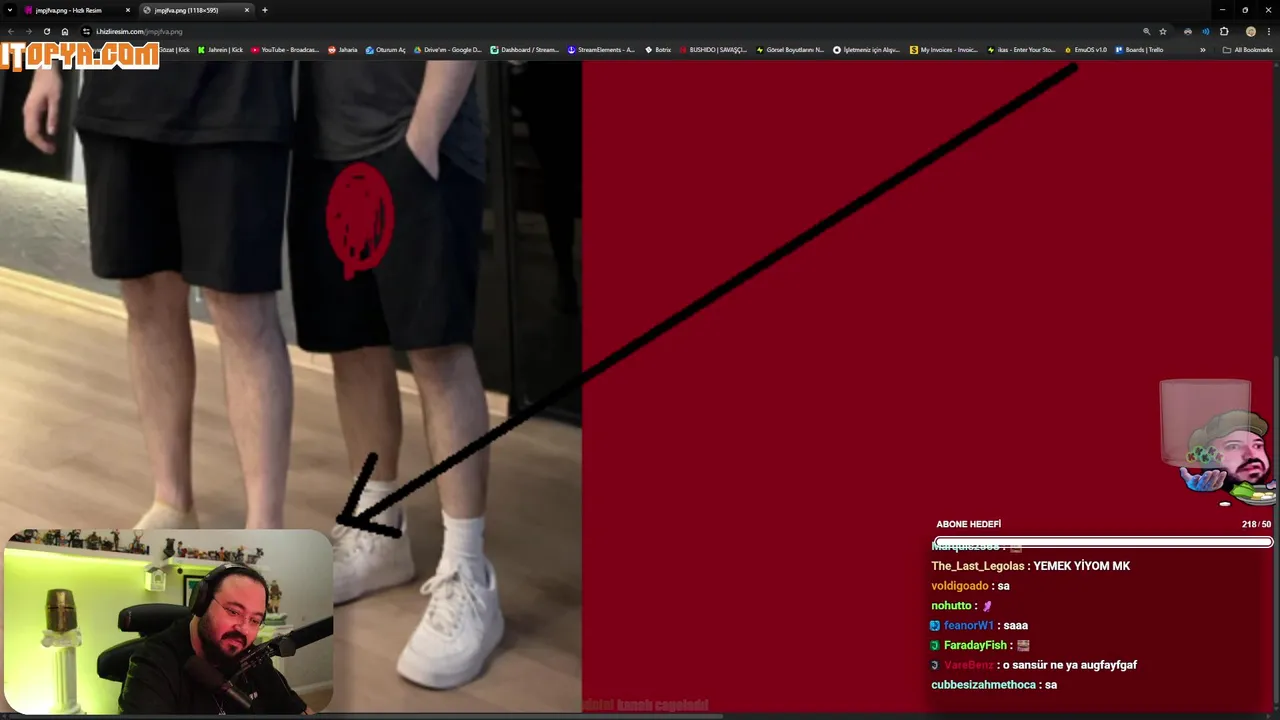Click chat username 'The_Last_Legolas'
1280x720 pixels.
(x=978, y=566)
